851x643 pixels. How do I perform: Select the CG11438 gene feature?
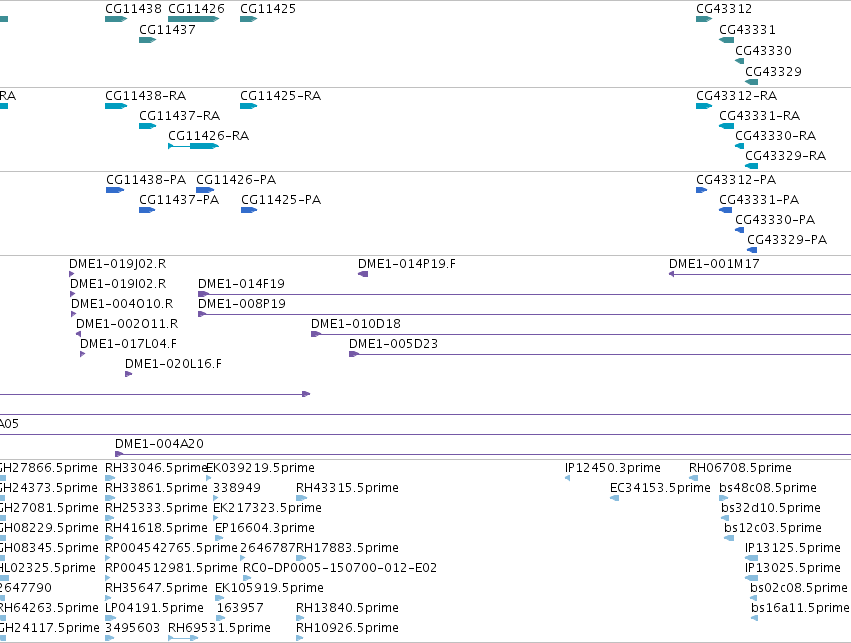click(x=116, y=19)
